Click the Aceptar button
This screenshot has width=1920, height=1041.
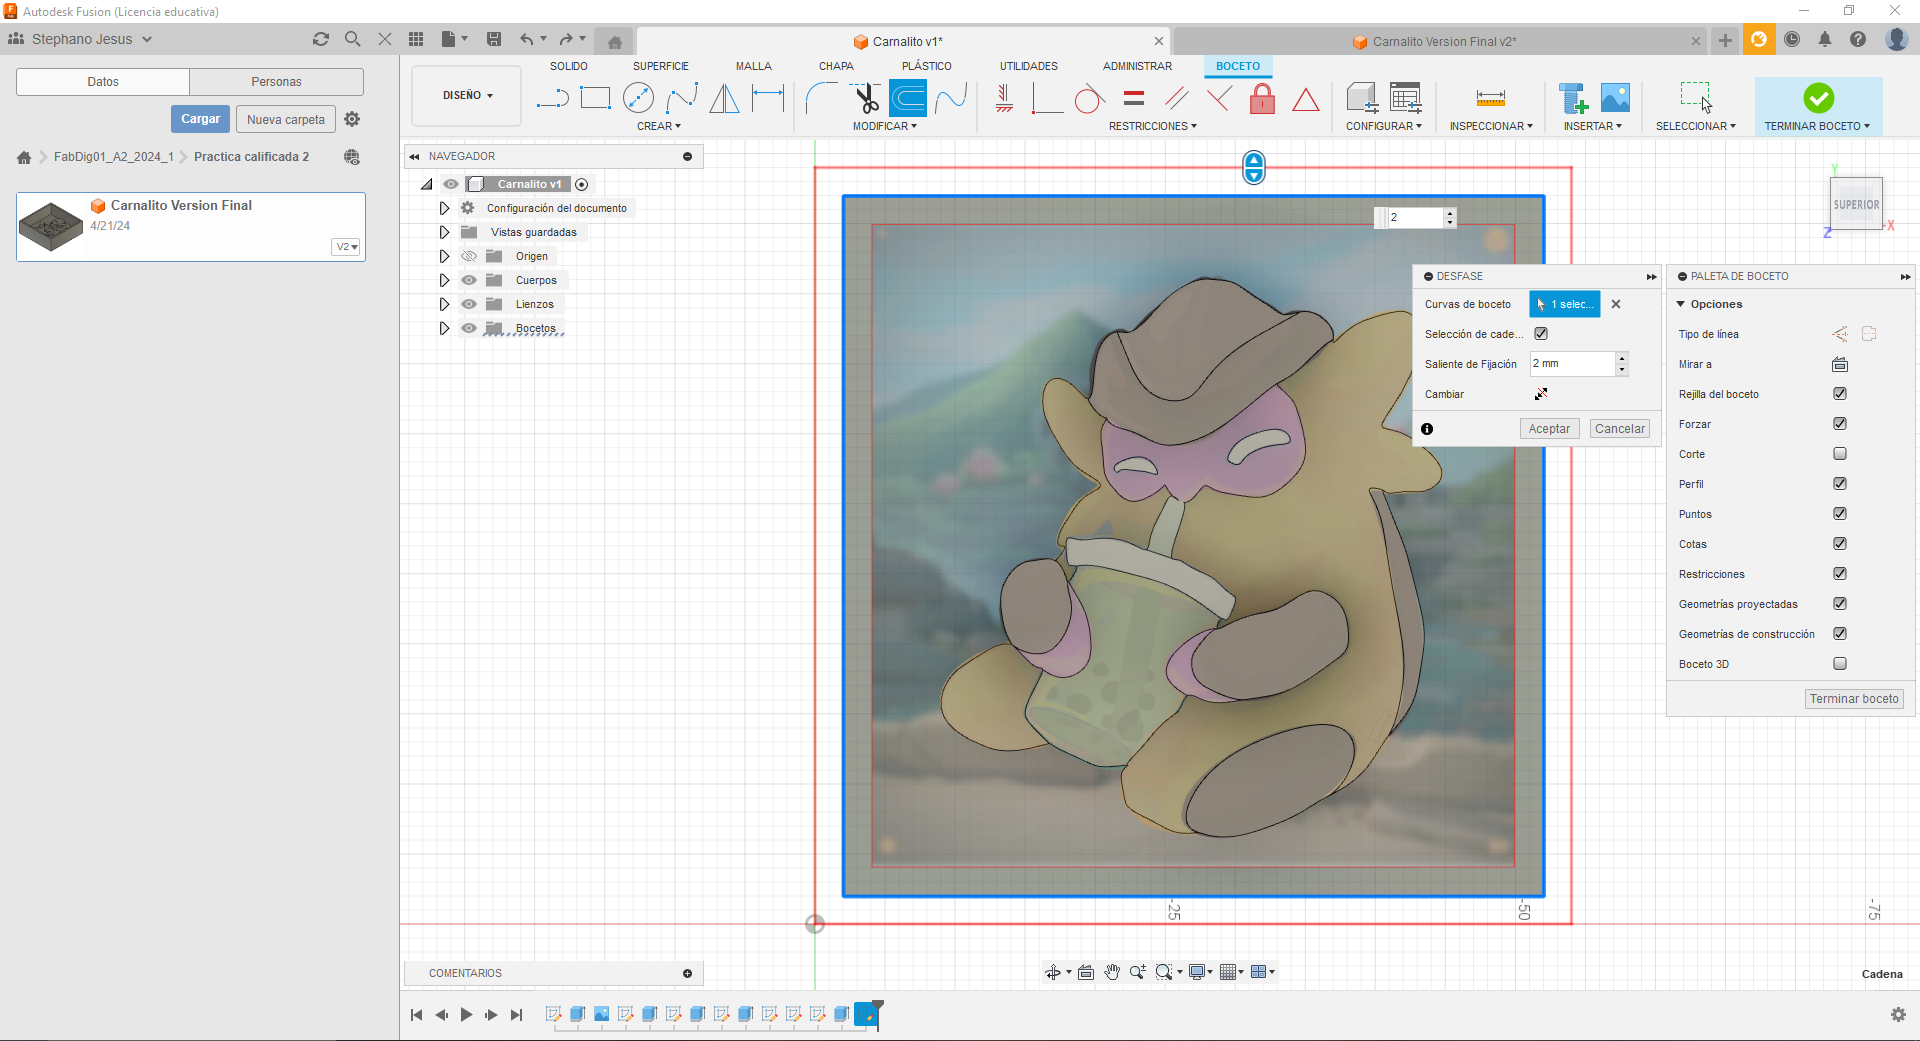tap(1549, 429)
